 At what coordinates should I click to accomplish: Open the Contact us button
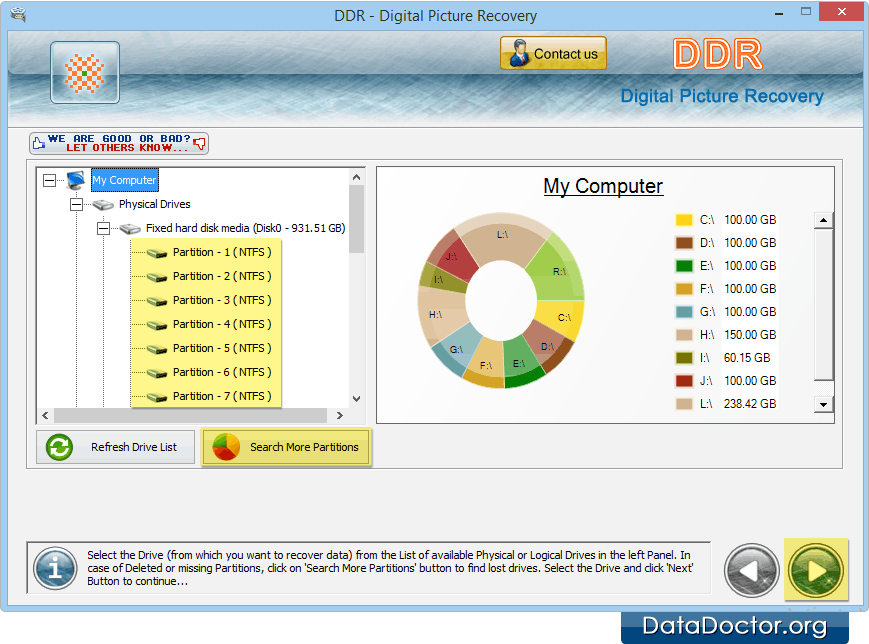[x=553, y=54]
